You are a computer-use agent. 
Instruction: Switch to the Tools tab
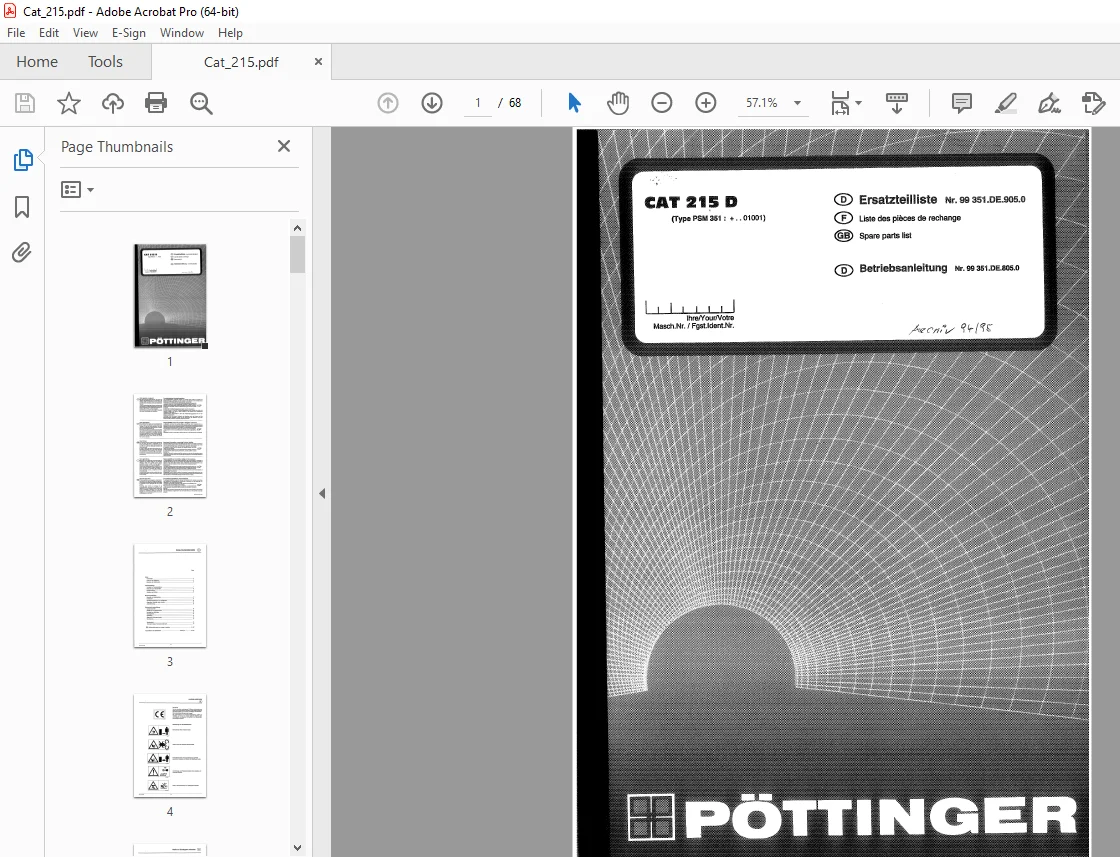(105, 62)
